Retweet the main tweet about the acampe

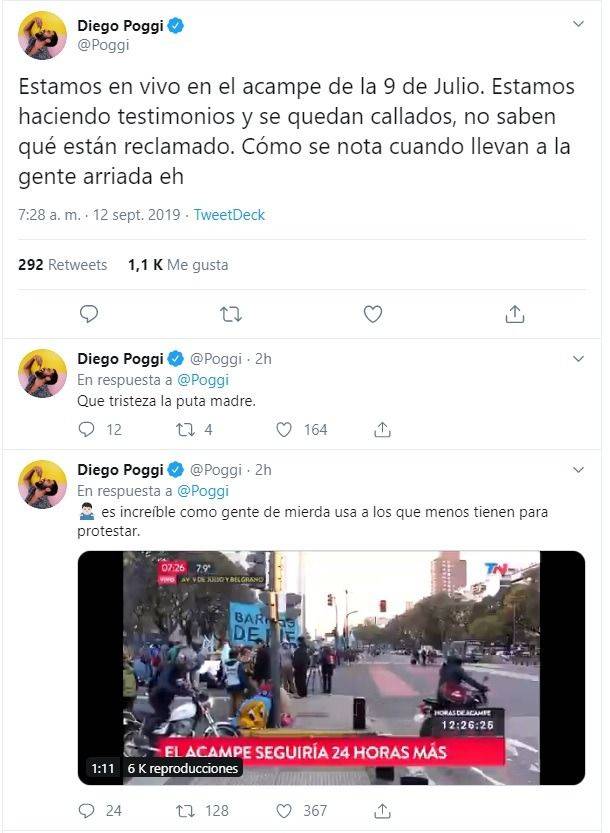pyautogui.click(x=231, y=314)
